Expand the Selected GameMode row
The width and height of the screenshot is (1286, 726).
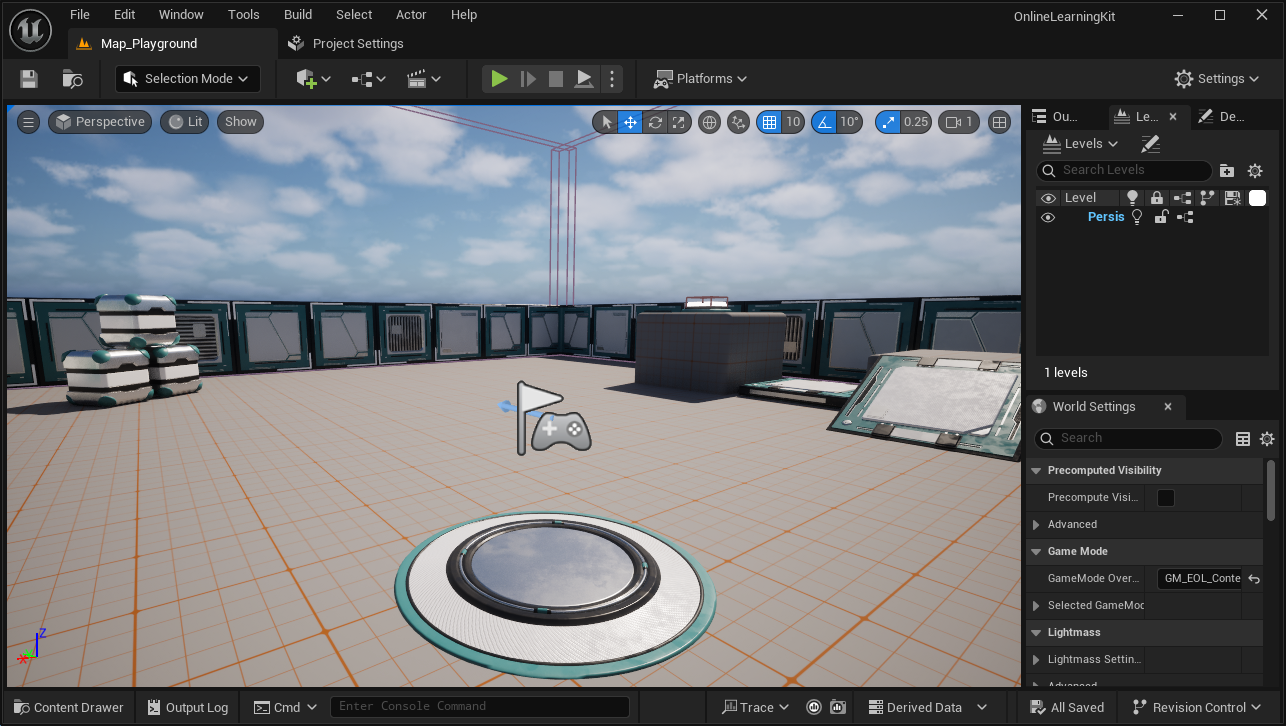(x=1036, y=605)
